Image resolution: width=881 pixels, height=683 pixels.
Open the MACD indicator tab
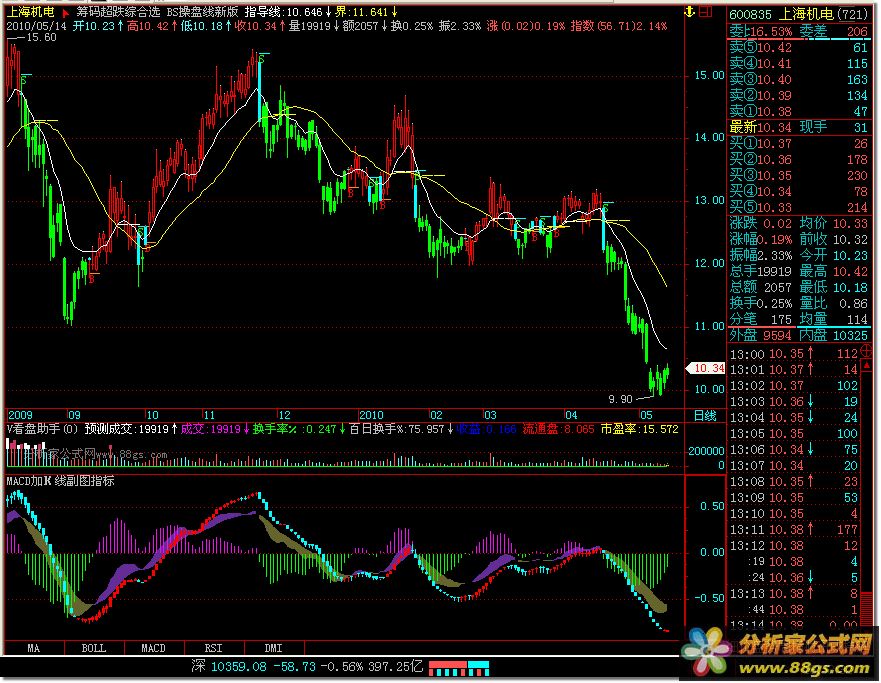point(153,648)
